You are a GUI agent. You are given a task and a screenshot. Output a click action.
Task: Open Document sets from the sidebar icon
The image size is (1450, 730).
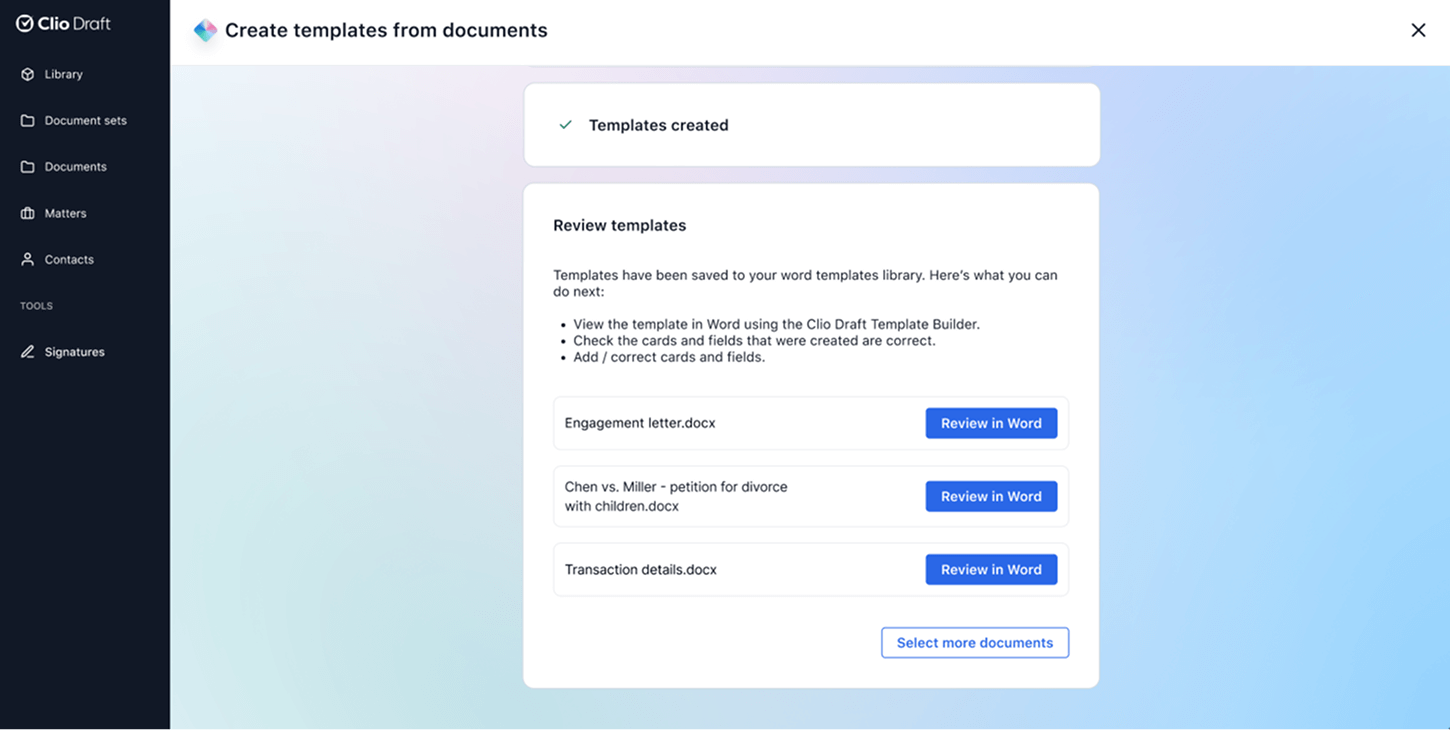pos(25,120)
